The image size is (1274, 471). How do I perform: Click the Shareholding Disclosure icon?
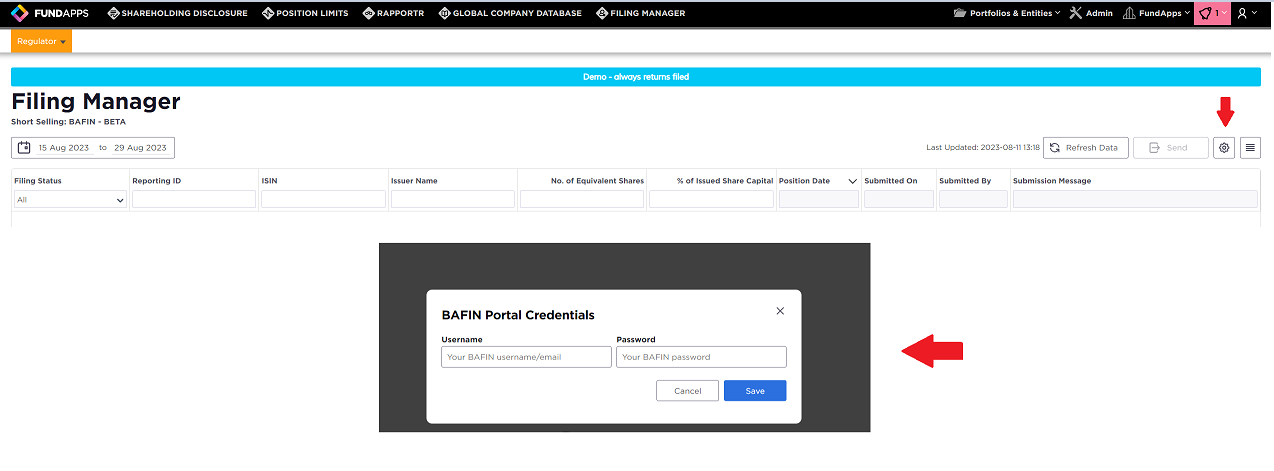[113, 13]
